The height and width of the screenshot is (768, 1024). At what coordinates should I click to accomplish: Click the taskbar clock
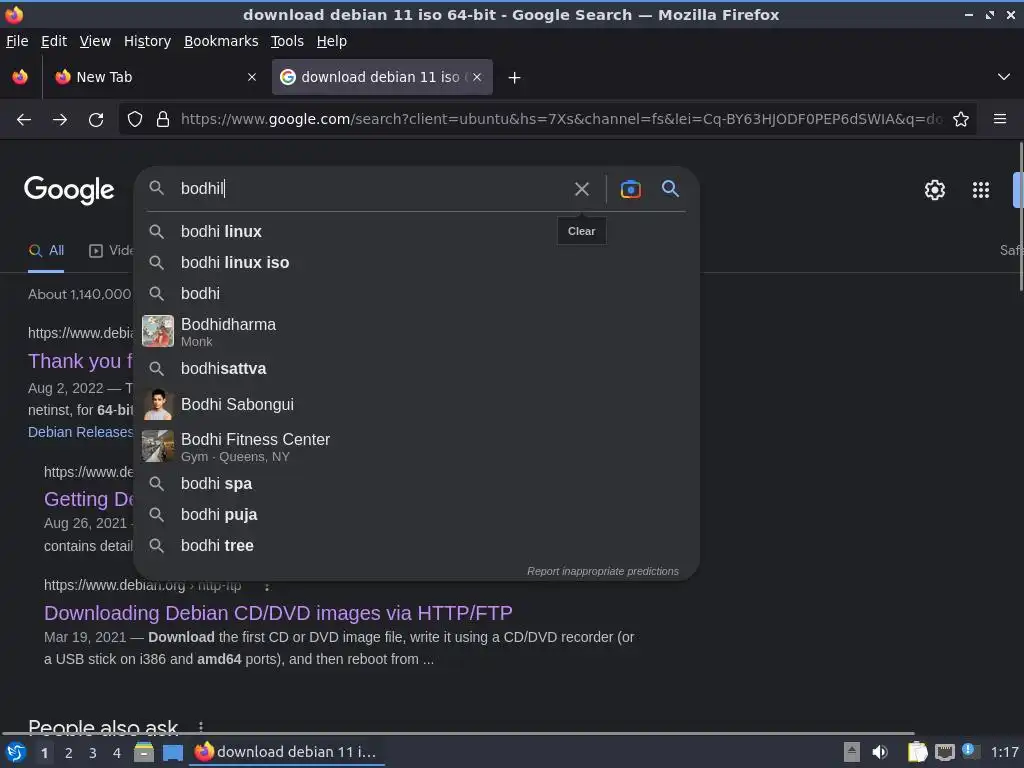(x=1004, y=752)
